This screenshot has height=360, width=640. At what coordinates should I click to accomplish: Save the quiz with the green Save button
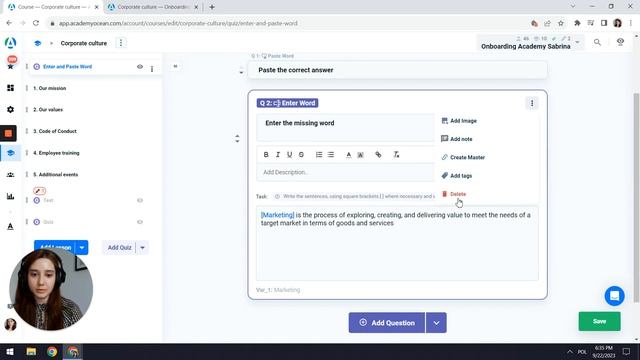click(x=599, y=321)
